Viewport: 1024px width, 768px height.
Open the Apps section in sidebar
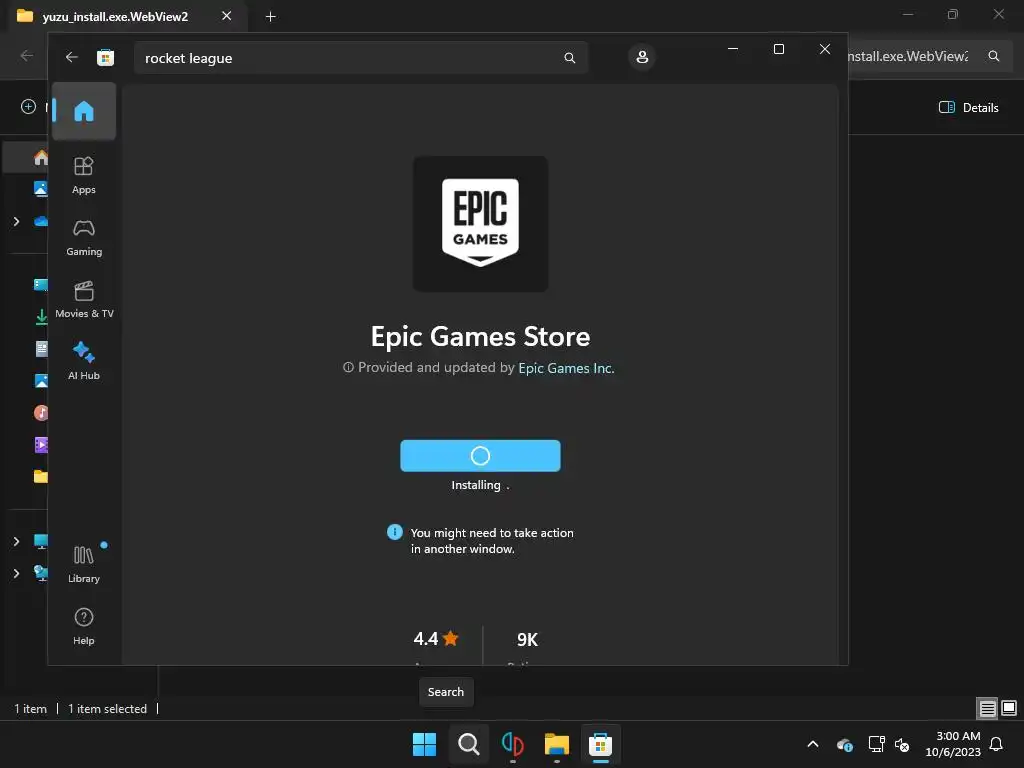(x=84, y=176)
